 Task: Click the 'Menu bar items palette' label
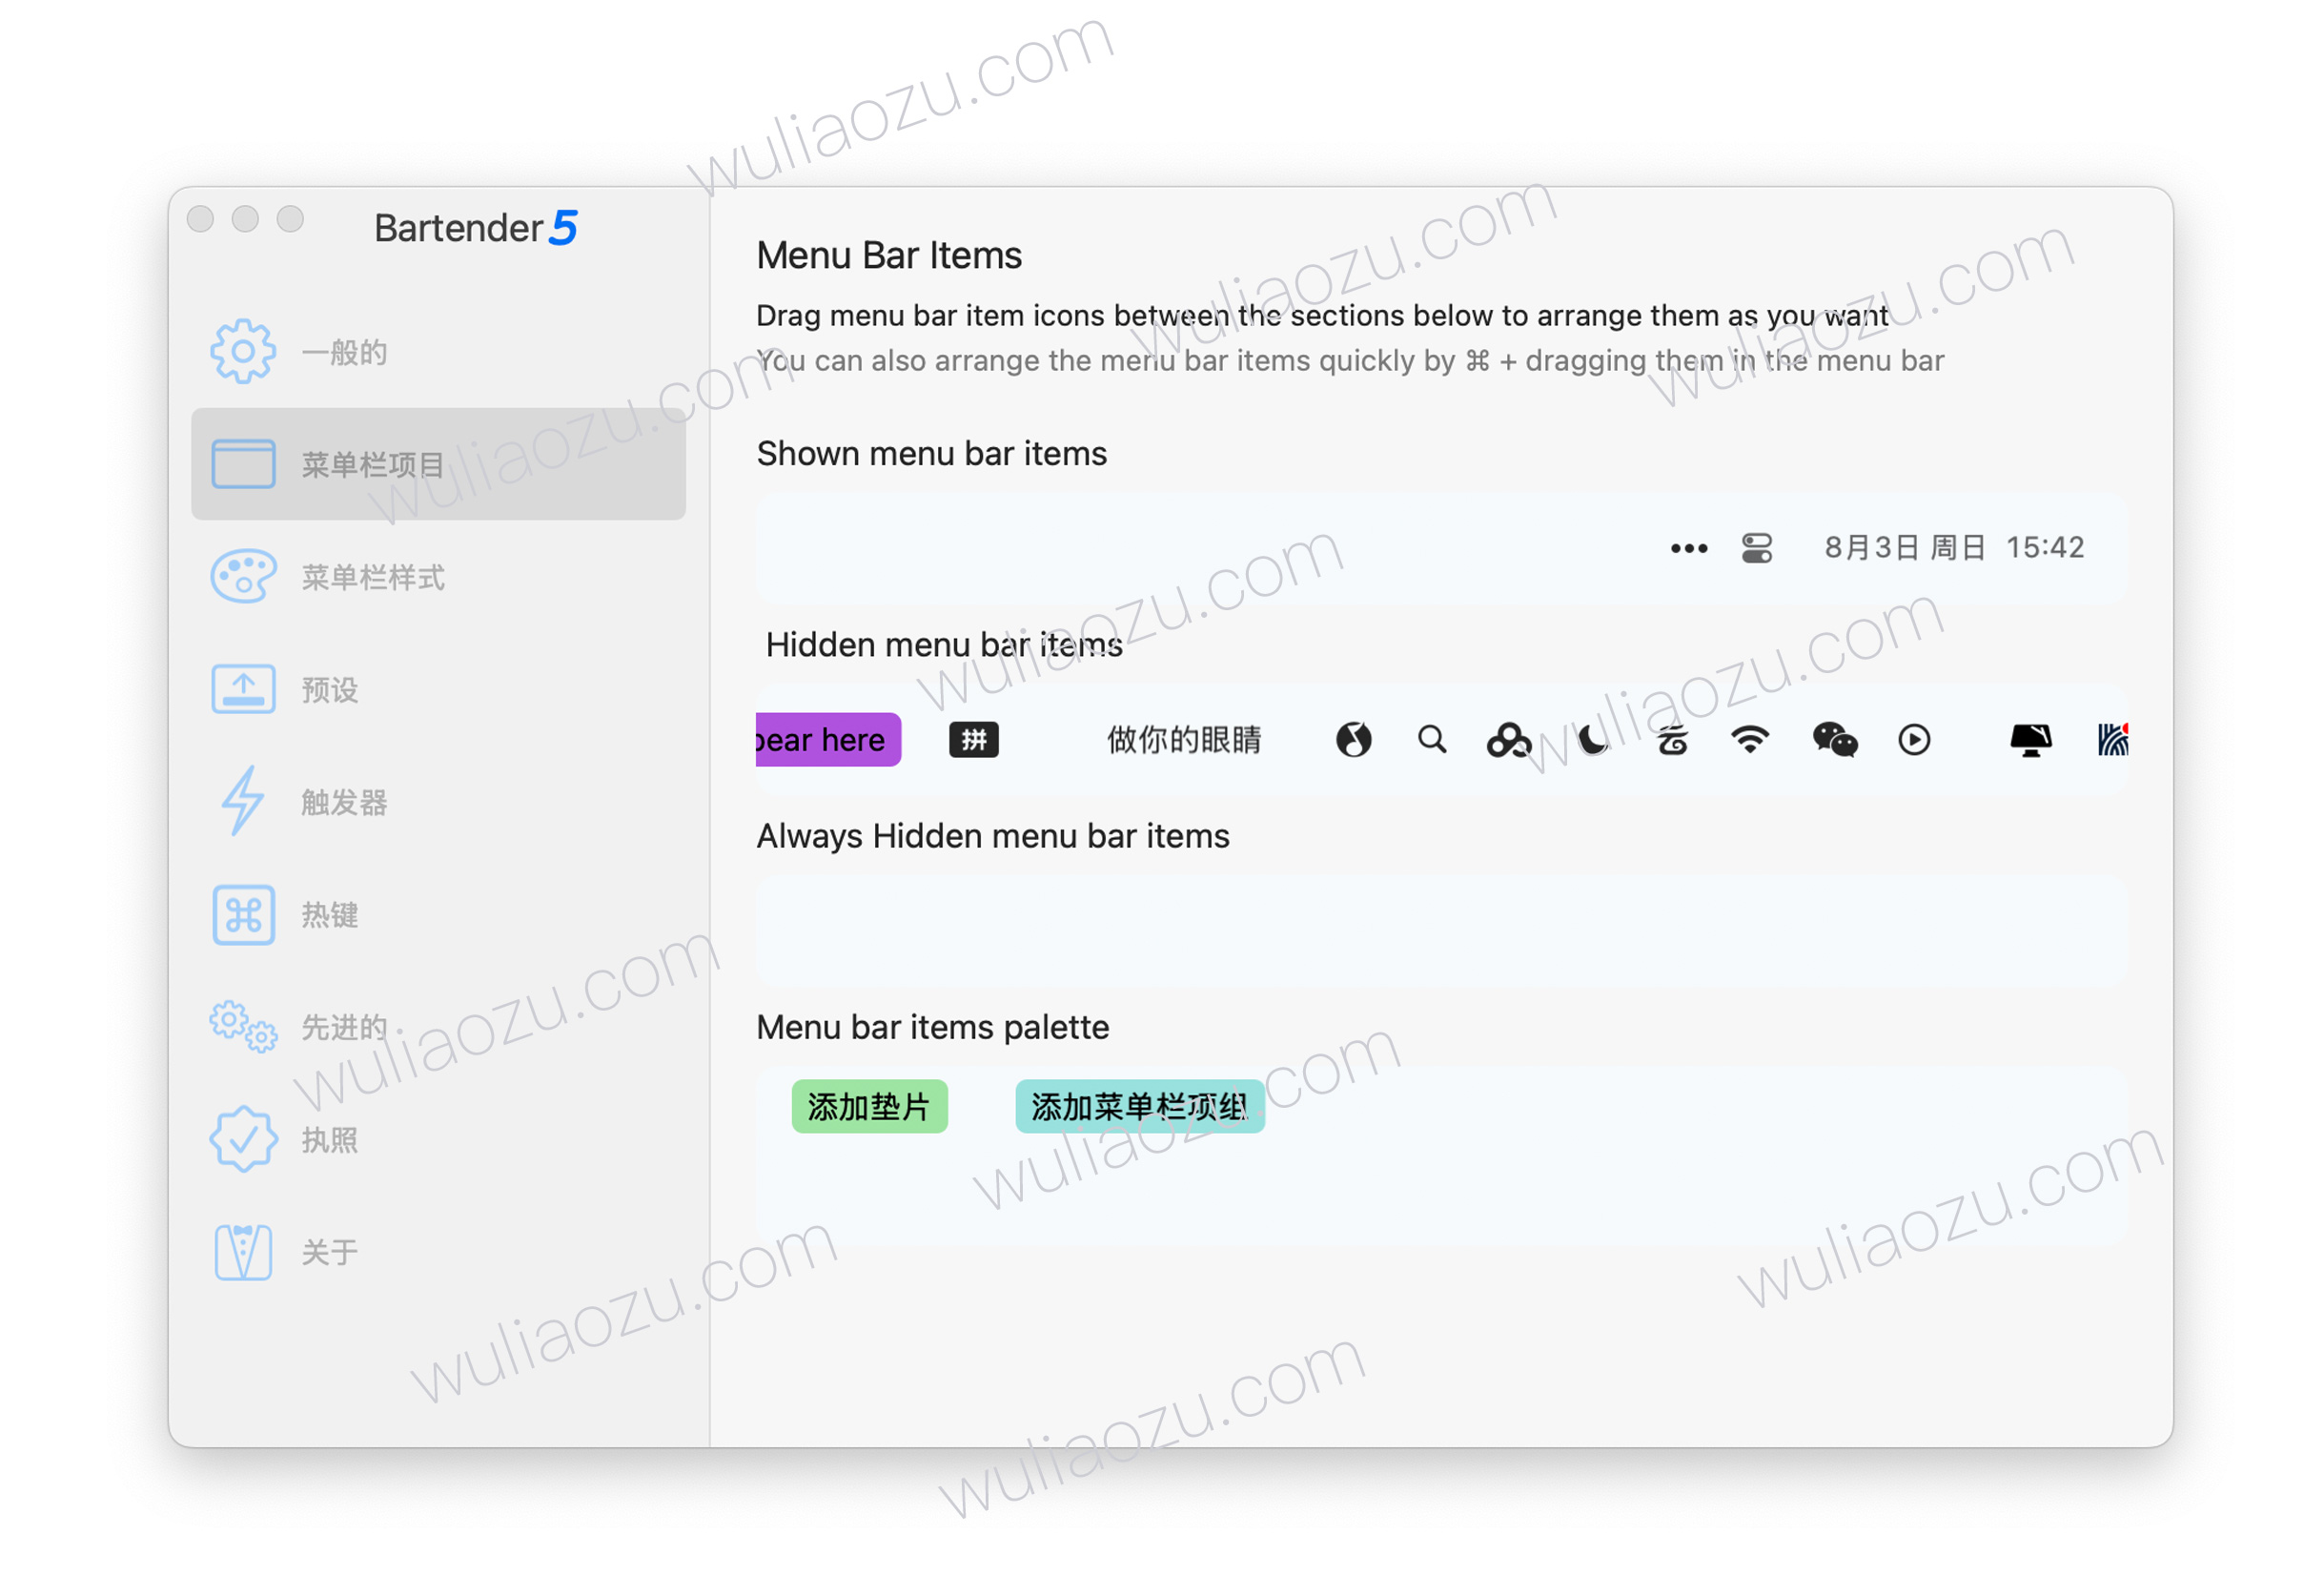pos(933,1028)
